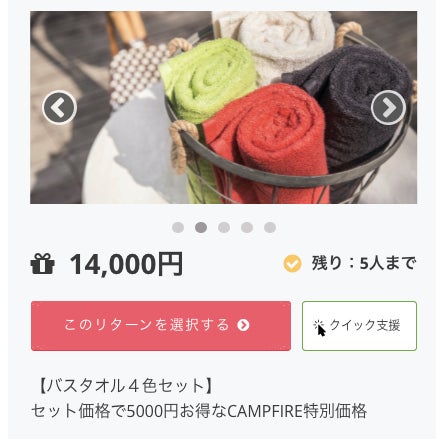Click the circled arrow inside red button

pos(243,325)
